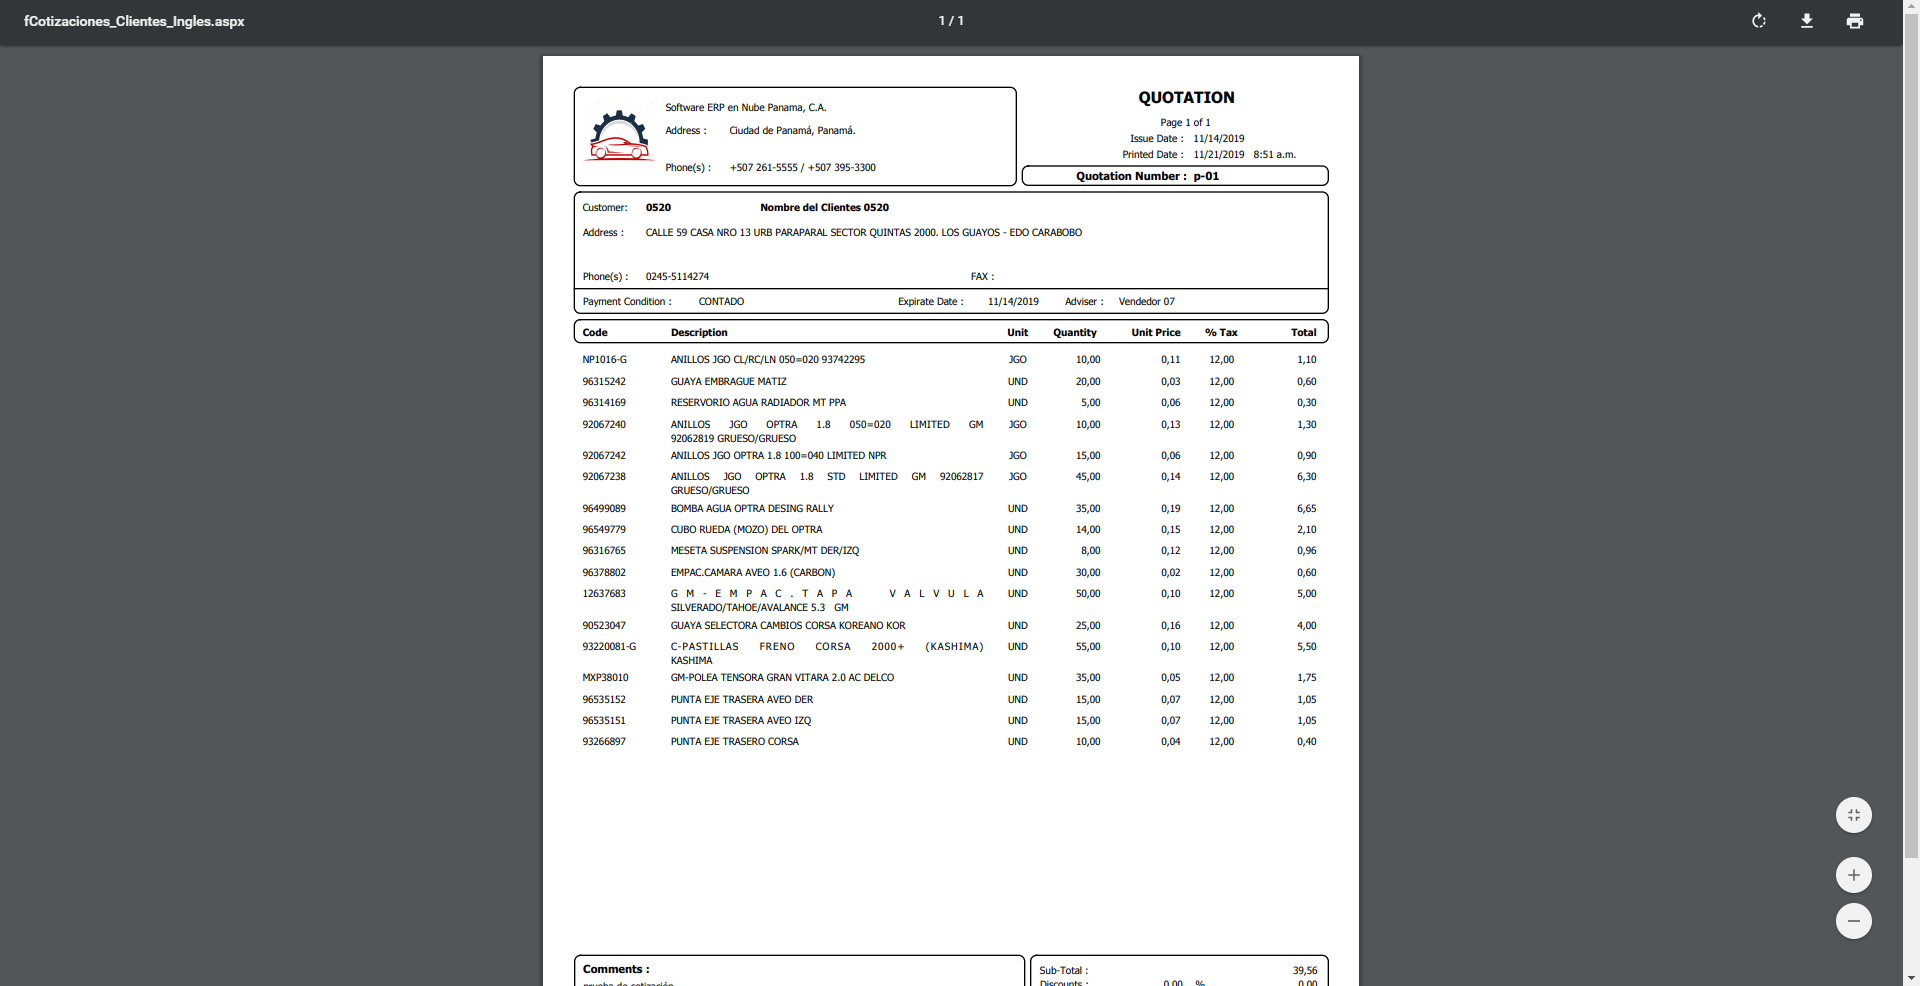Click description GUAYA SELECTORA CAMBIOS CORSA KOREANO

click(x=788, y=625)
